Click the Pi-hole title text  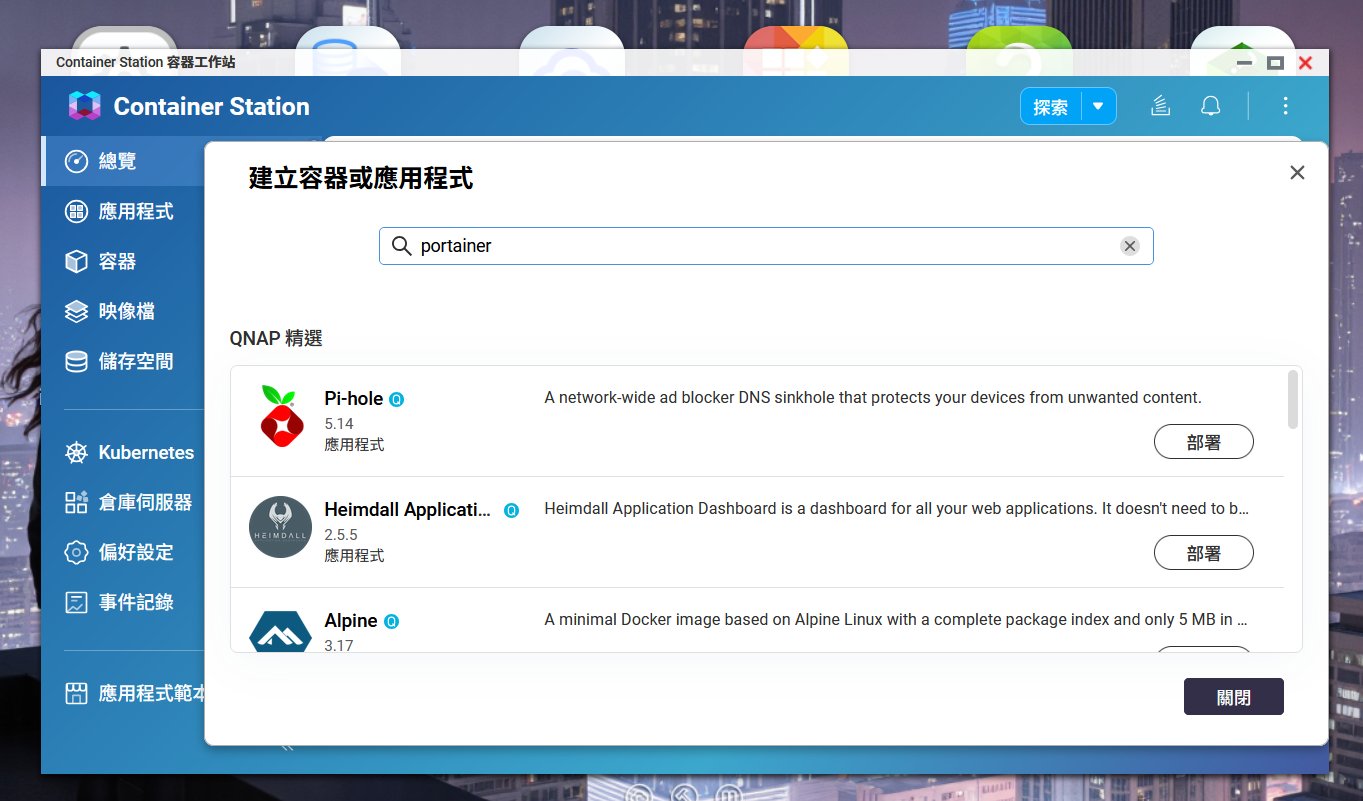pos(354,398)
